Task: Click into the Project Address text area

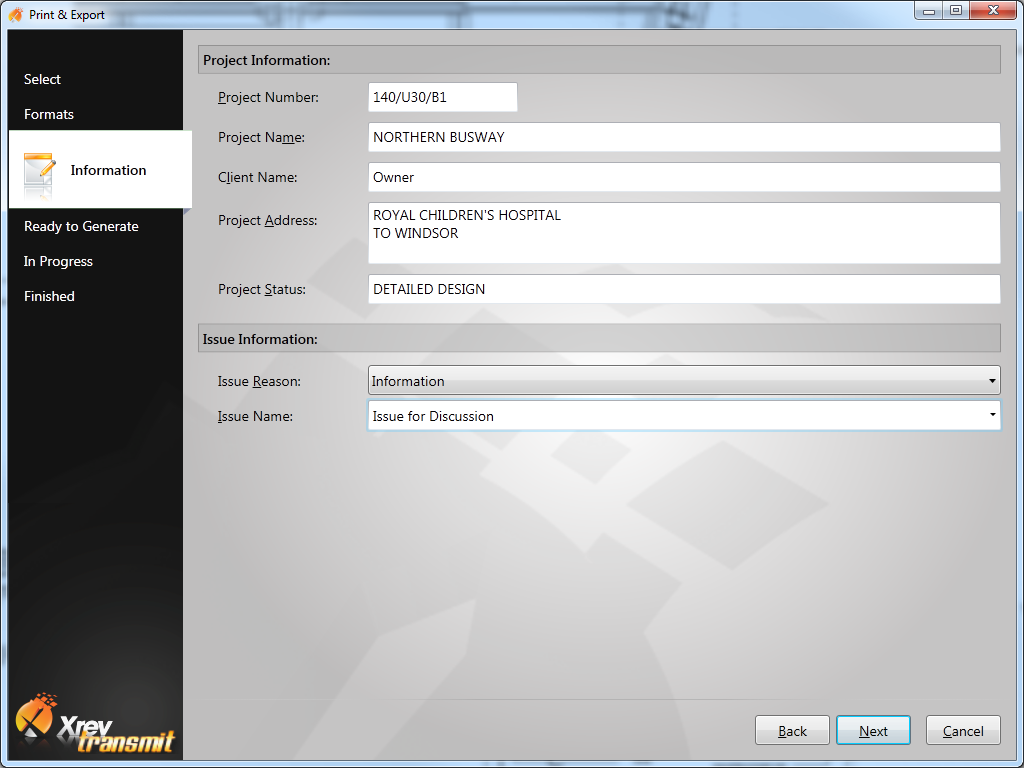Action: pos(684,233)
